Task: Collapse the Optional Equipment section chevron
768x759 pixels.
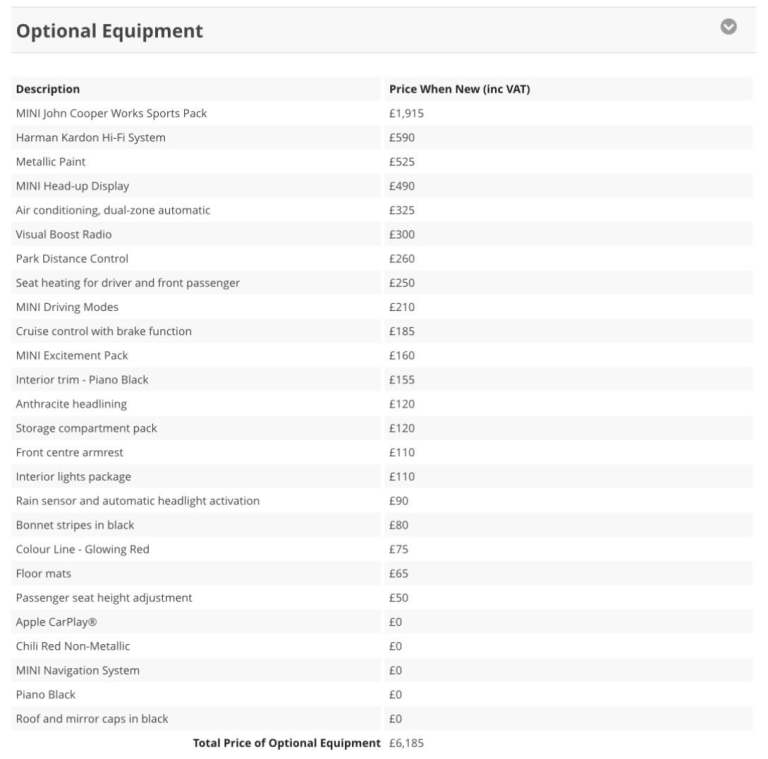Action: pyautogui.click(x=729, y=27)
